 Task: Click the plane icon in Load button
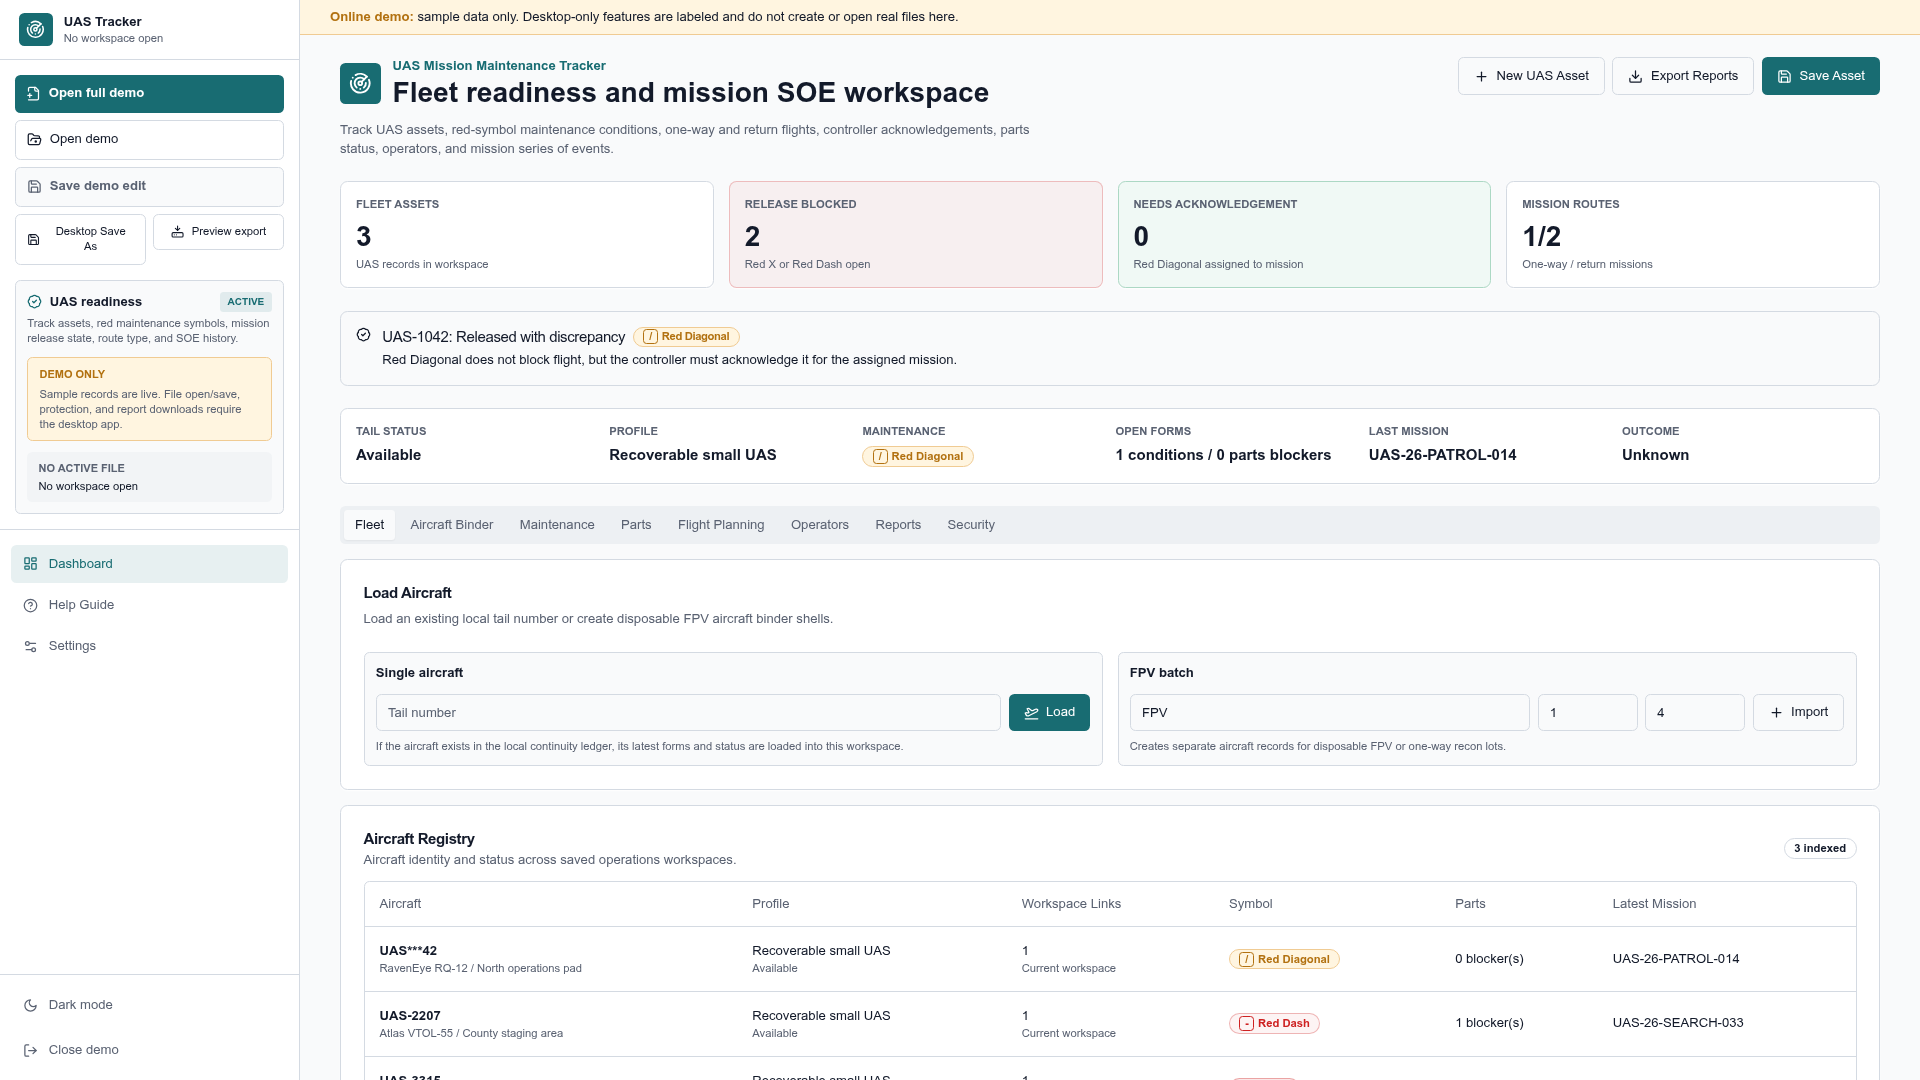(1032, 713)
